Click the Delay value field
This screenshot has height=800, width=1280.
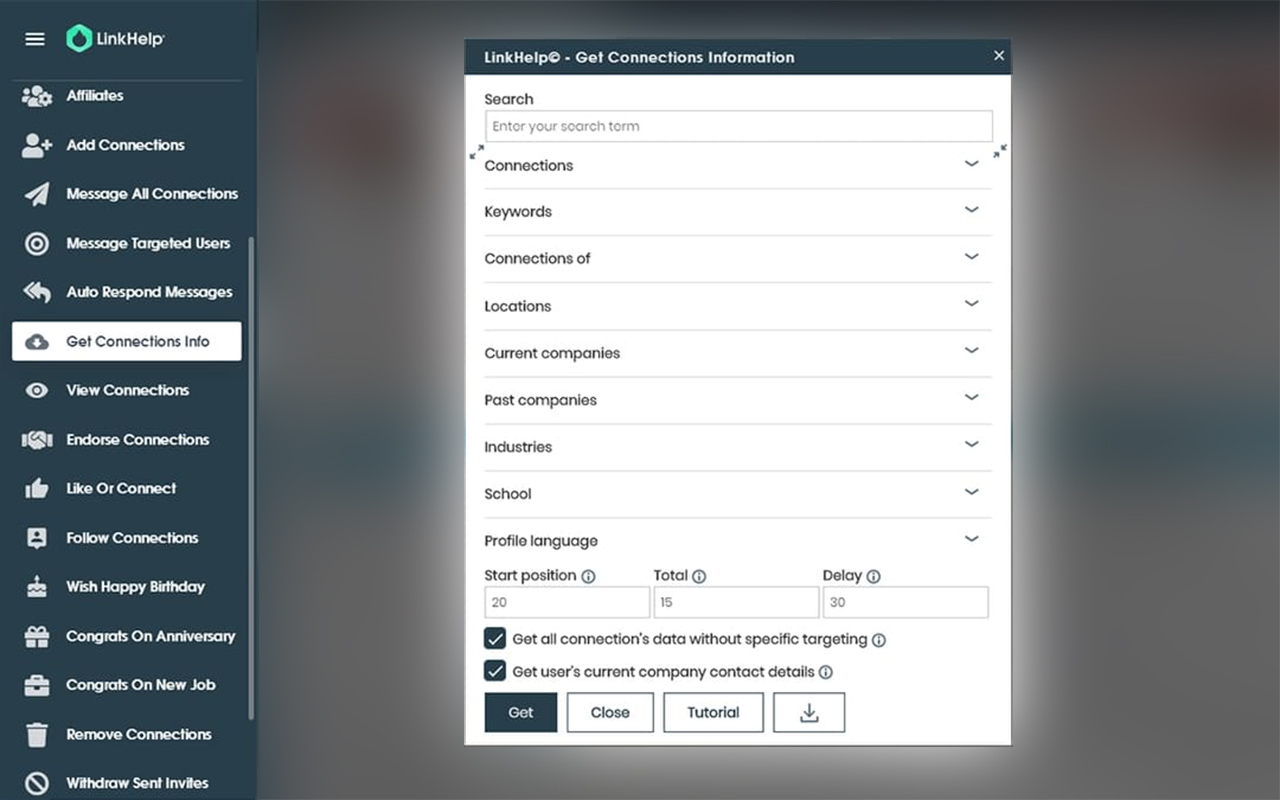tap(906, 602)
